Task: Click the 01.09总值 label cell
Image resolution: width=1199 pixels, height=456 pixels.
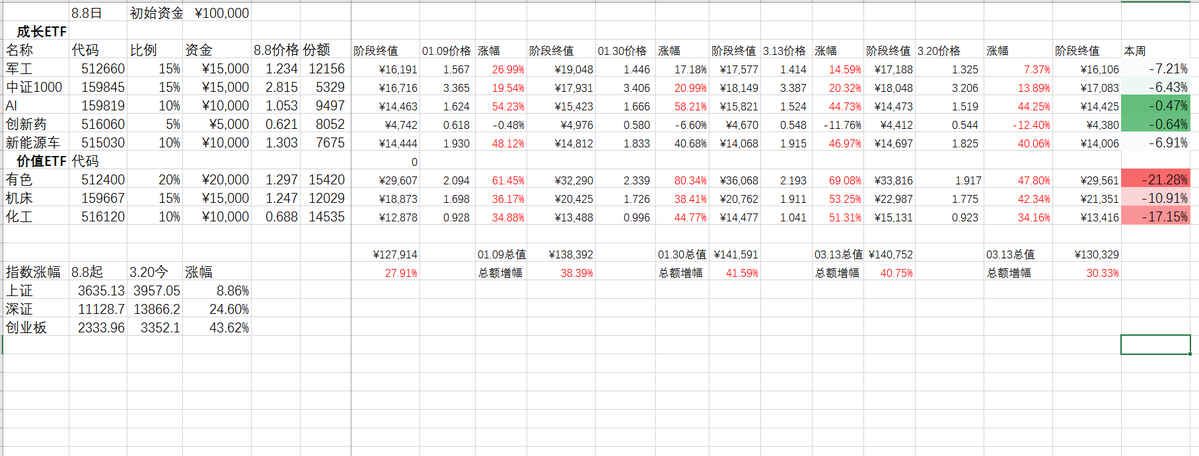Action: pyautogui.click(x=500, y=254)
